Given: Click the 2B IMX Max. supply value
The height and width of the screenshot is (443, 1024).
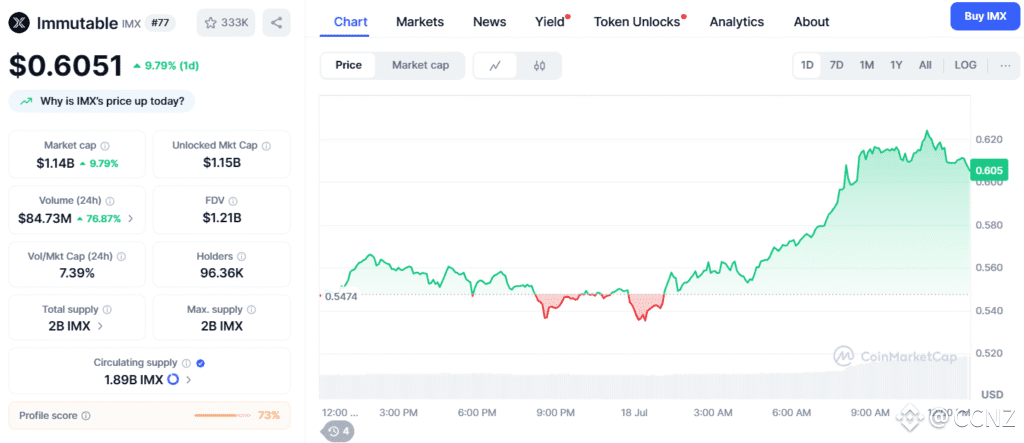Looking at the screenshot, I should point(222,326).
